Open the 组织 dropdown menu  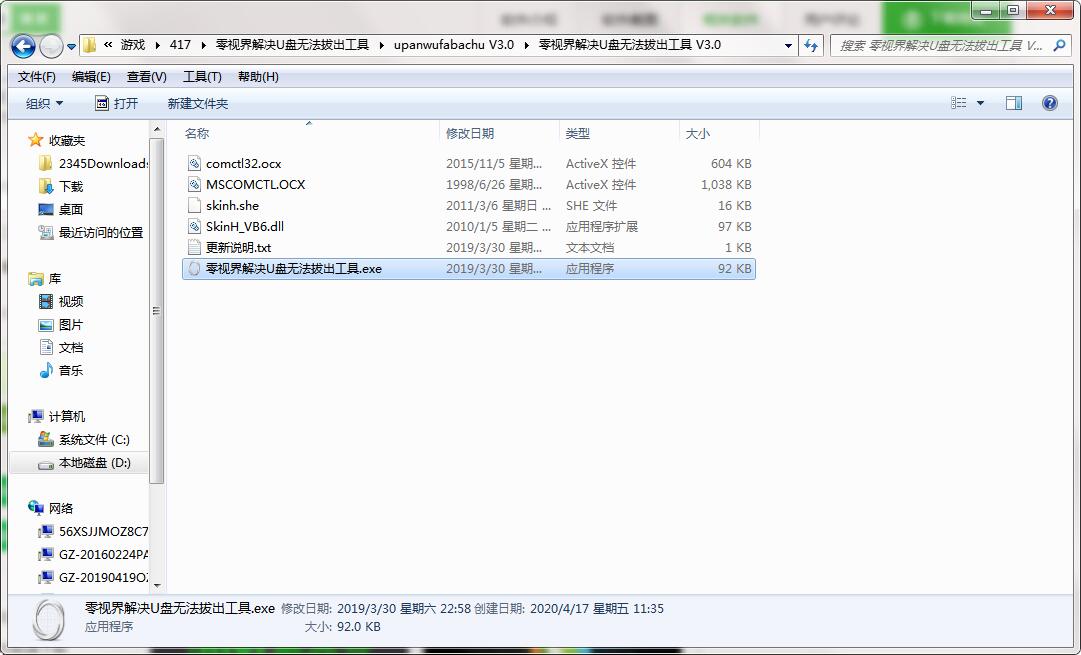(x=44, y=103)
